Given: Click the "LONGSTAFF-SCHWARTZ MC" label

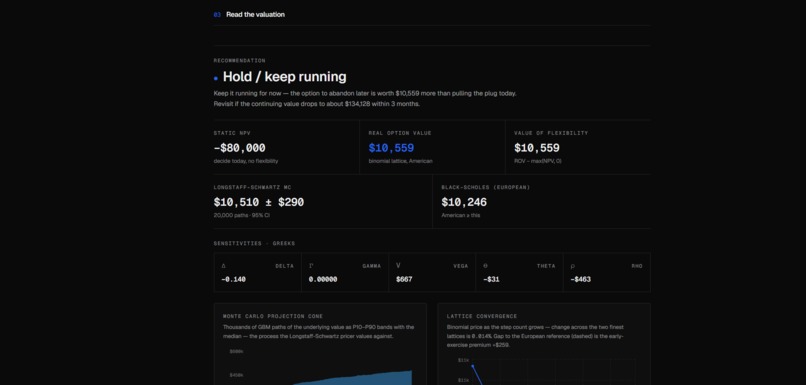Looking at the screenshot, I should (x=252, y=188).
